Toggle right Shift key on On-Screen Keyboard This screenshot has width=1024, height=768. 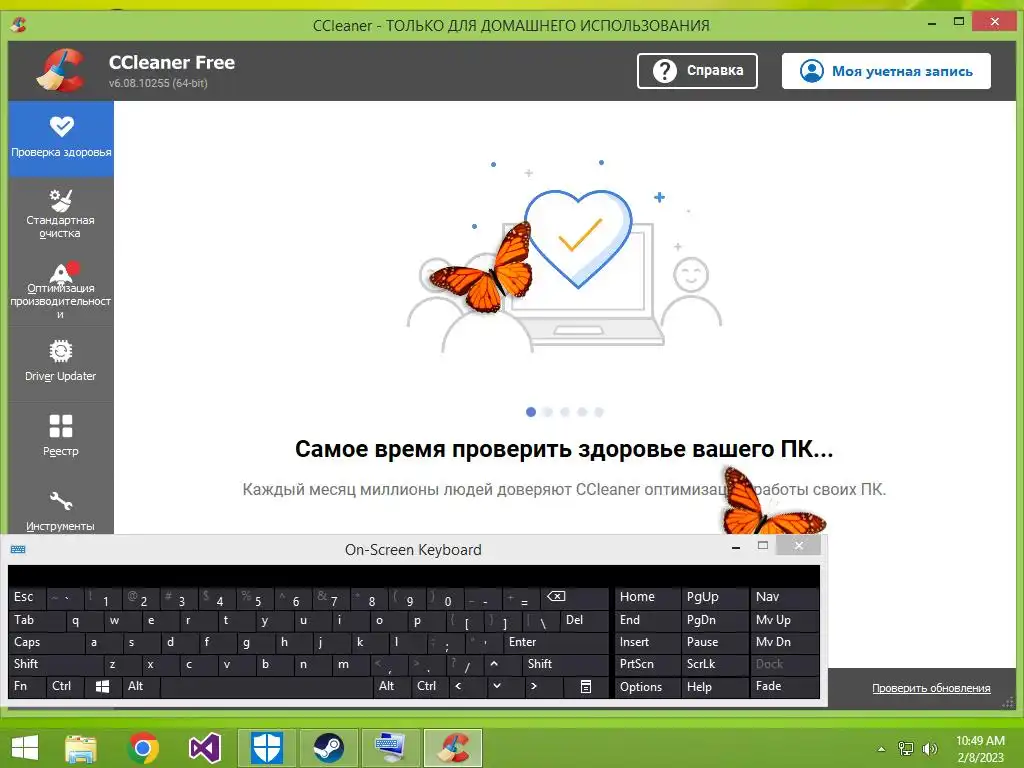(x=566, y=664)
